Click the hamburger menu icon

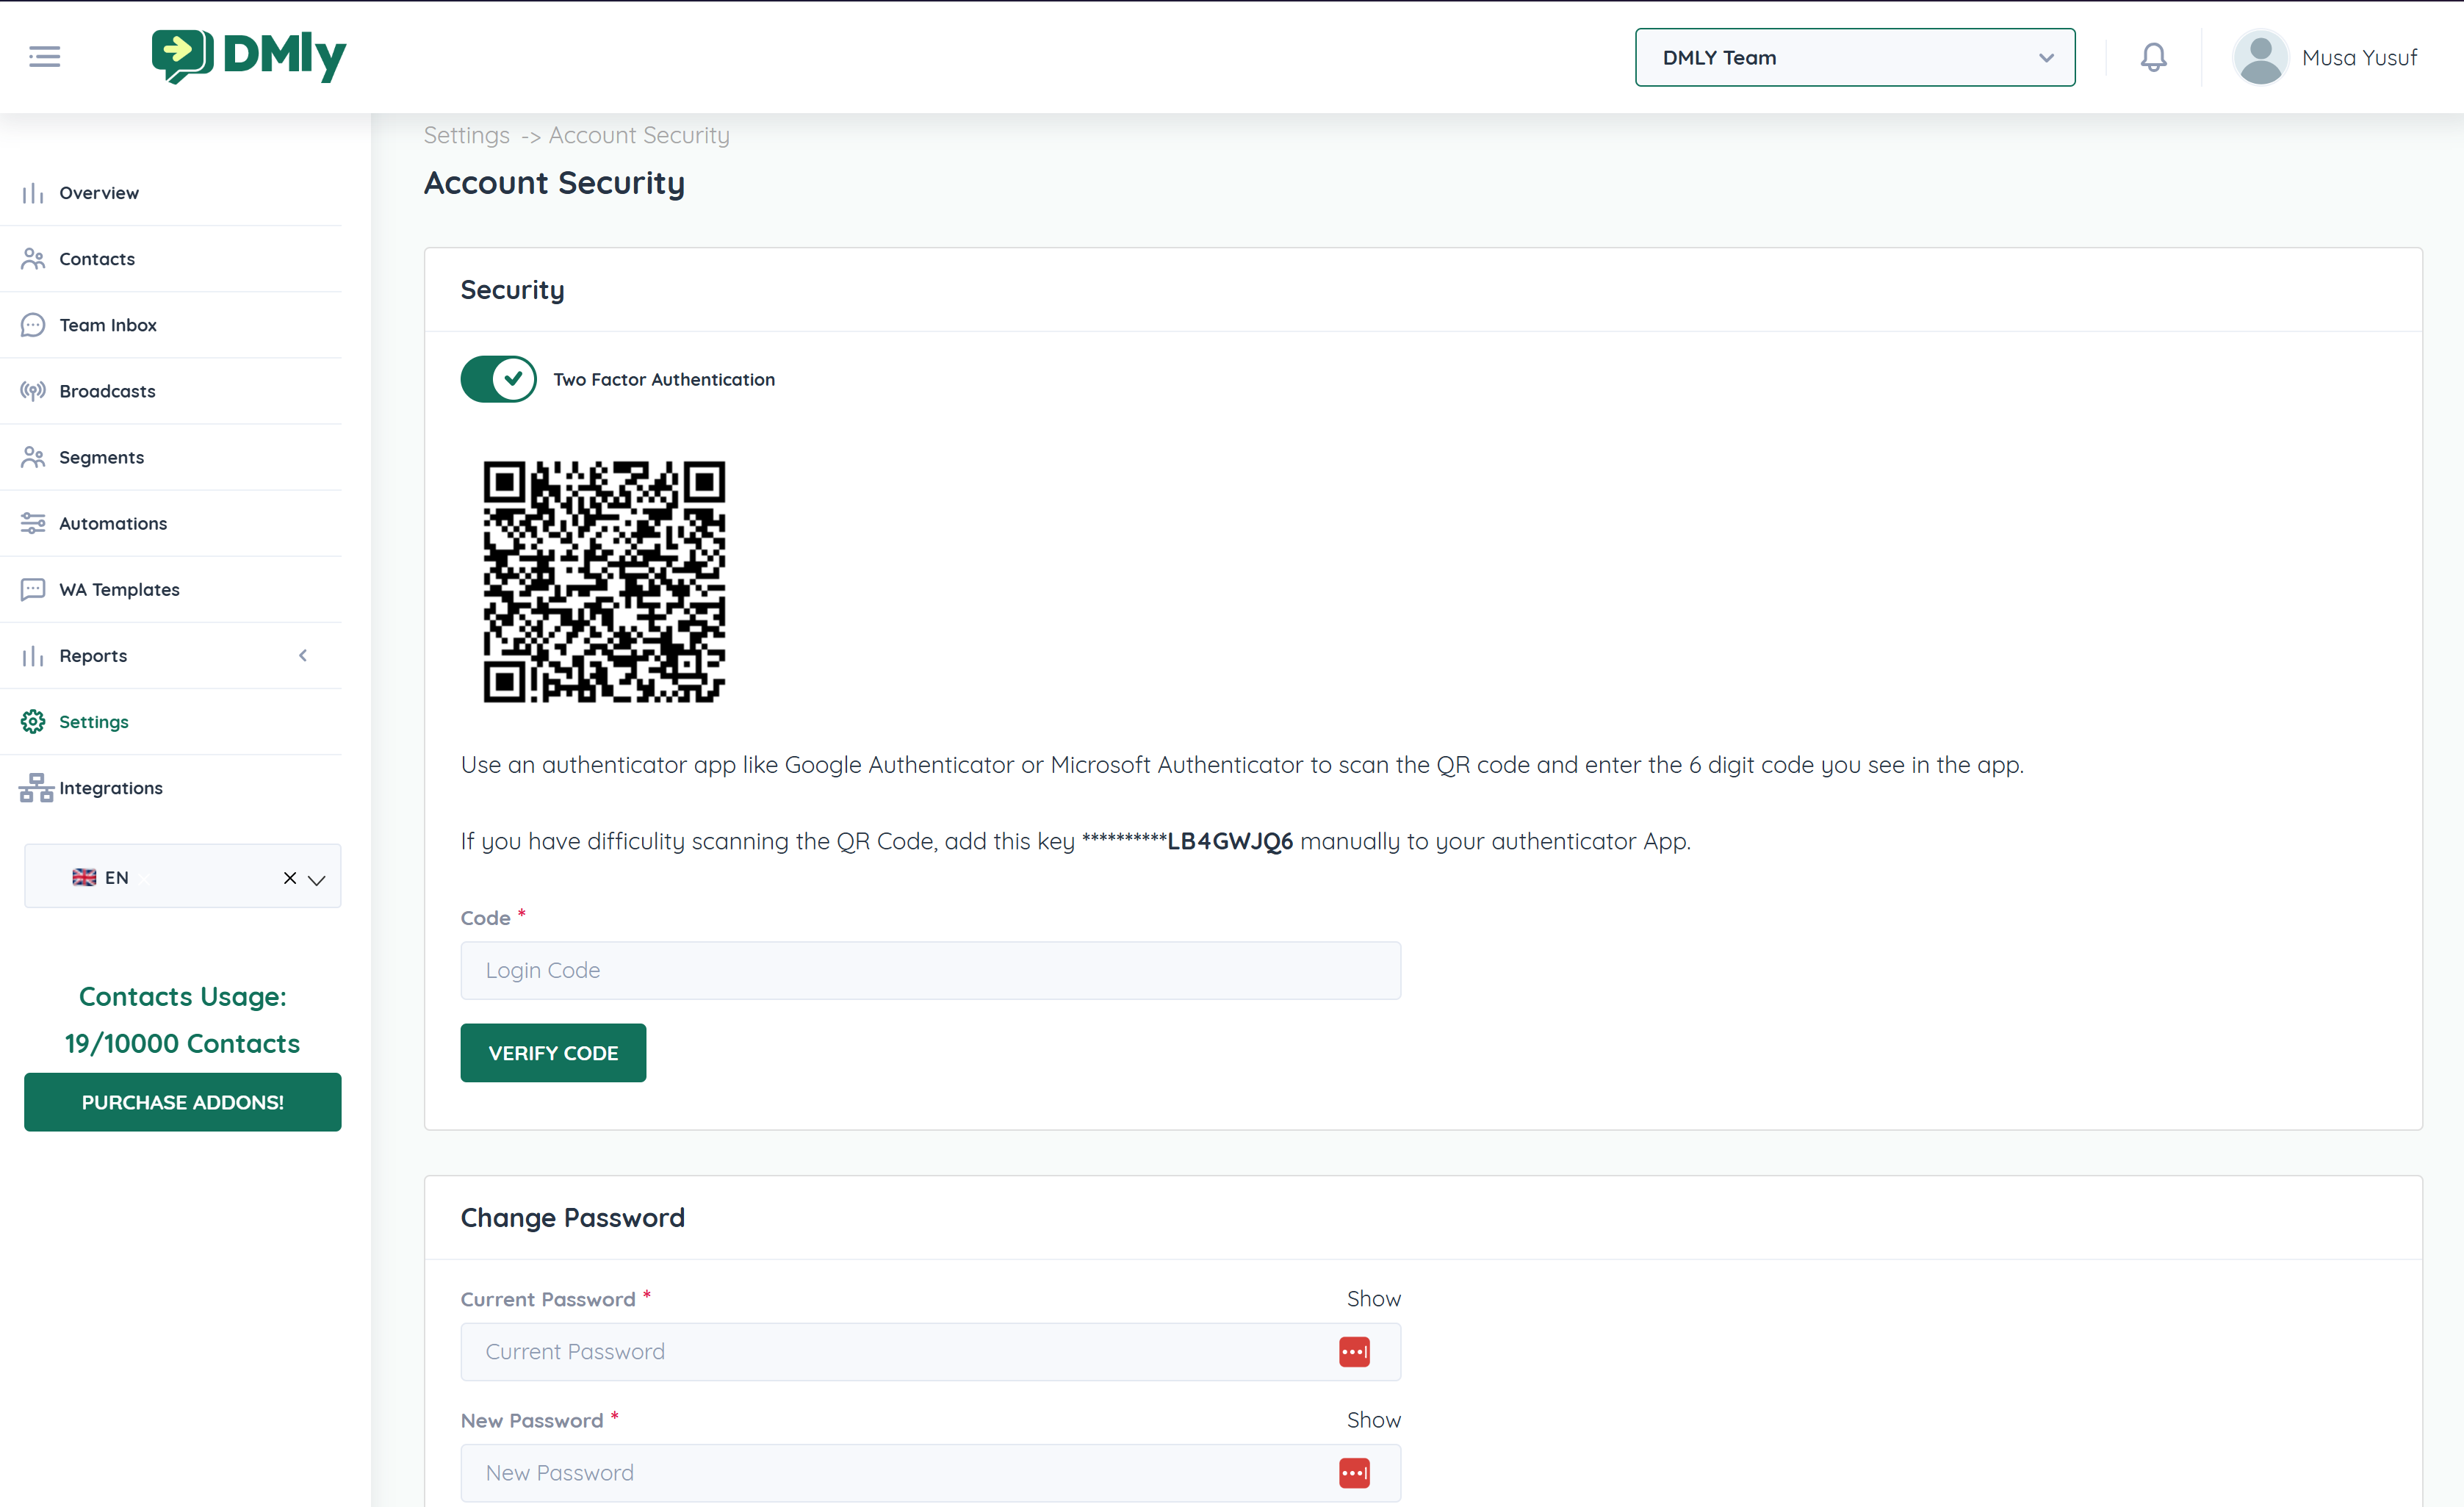[44, 57]
